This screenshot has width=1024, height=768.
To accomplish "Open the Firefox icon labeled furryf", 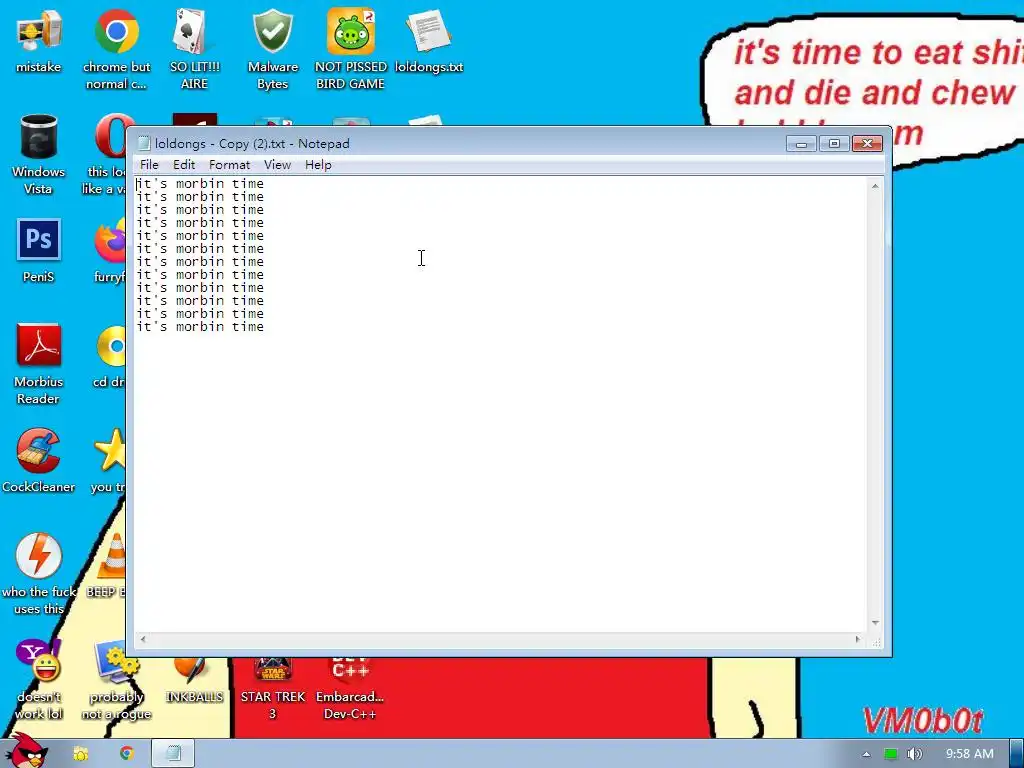I will click(109, 251).
